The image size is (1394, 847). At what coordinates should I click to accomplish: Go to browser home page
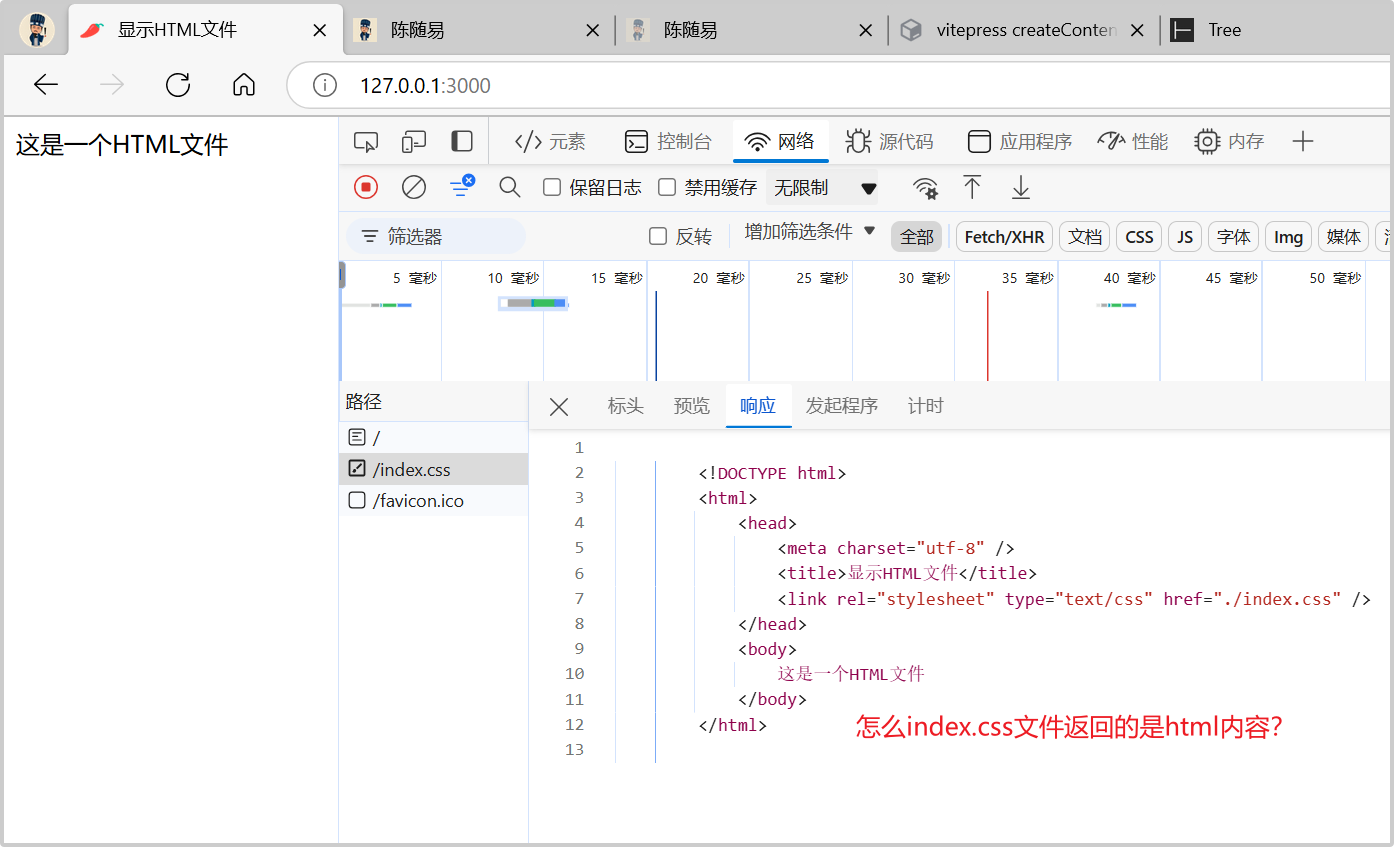(244, 85)
